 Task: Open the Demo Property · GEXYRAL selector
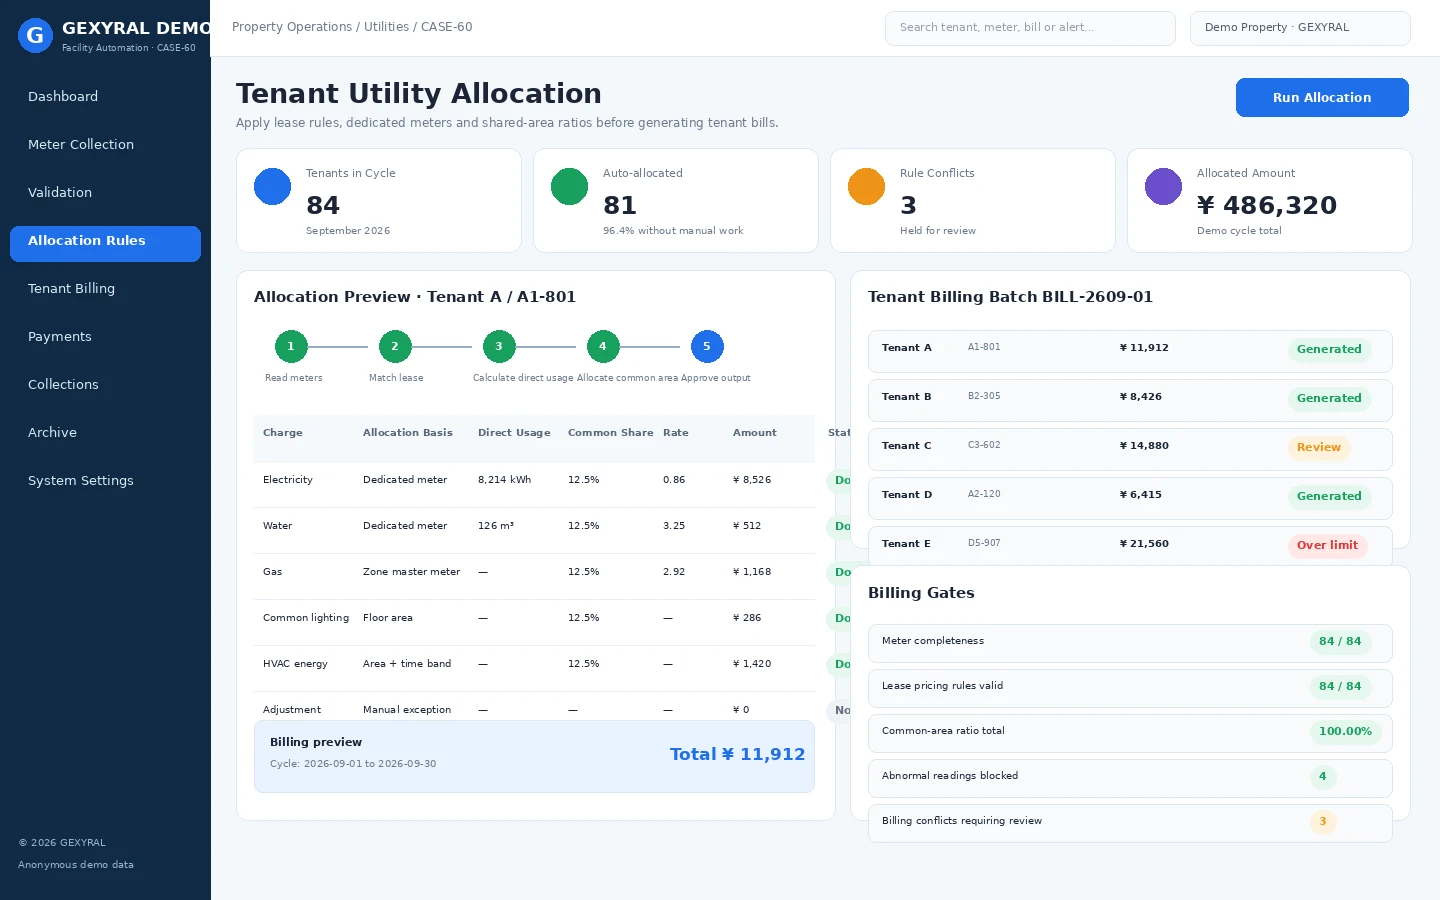[x=1300, y=28]
